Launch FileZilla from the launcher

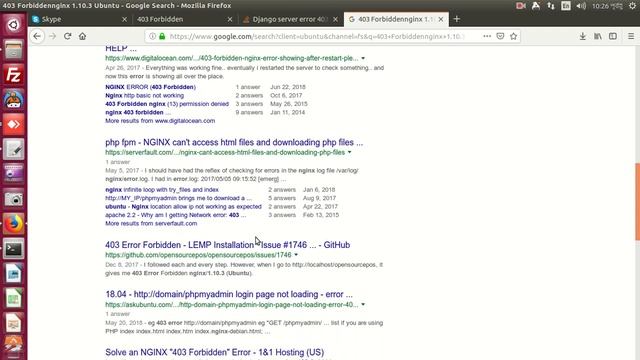point(13,75)
